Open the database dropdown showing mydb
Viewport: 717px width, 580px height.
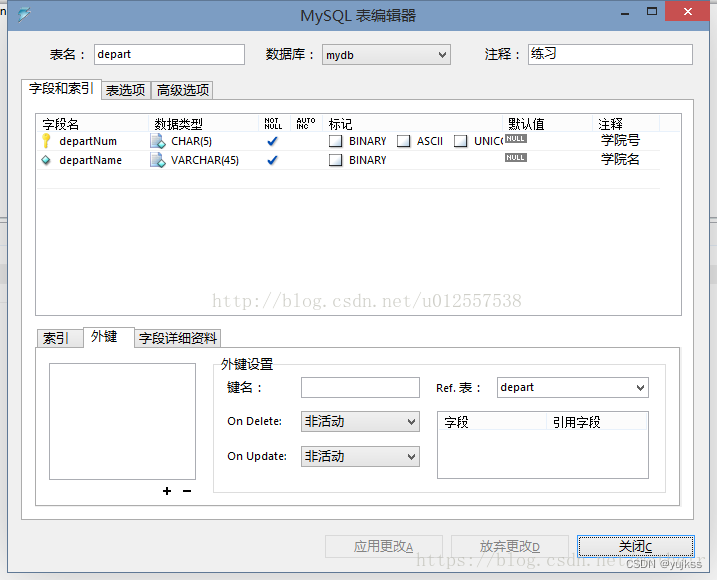coord(386,55)
